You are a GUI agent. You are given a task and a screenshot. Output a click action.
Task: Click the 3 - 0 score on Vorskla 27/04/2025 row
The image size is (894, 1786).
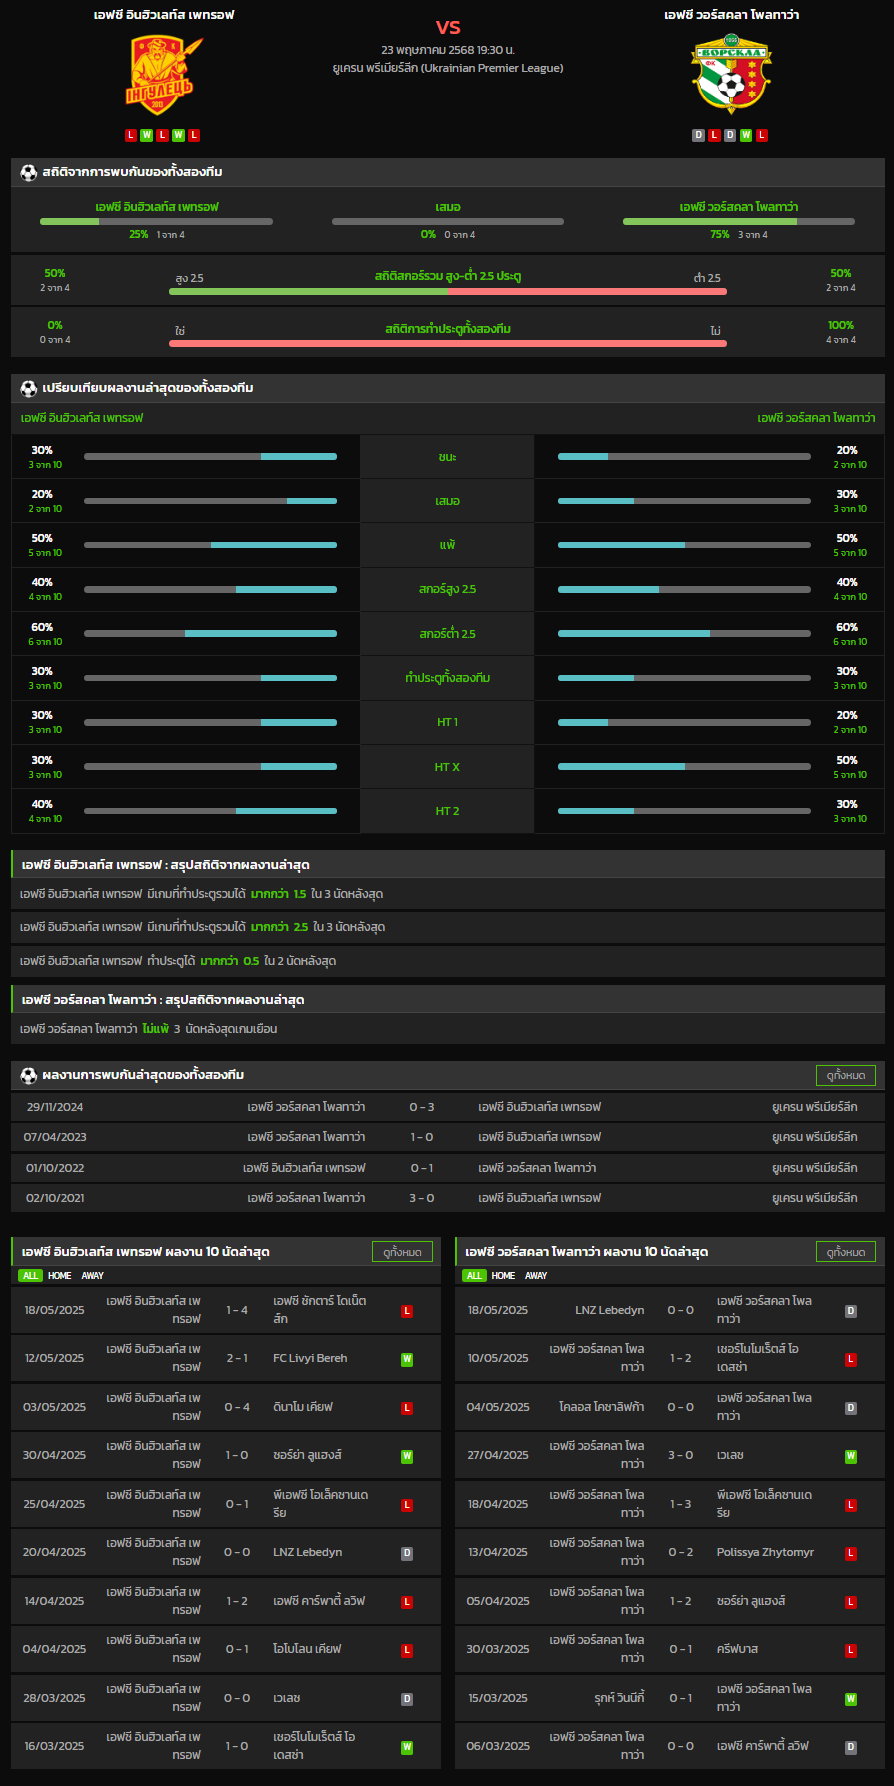point(681,1455)
